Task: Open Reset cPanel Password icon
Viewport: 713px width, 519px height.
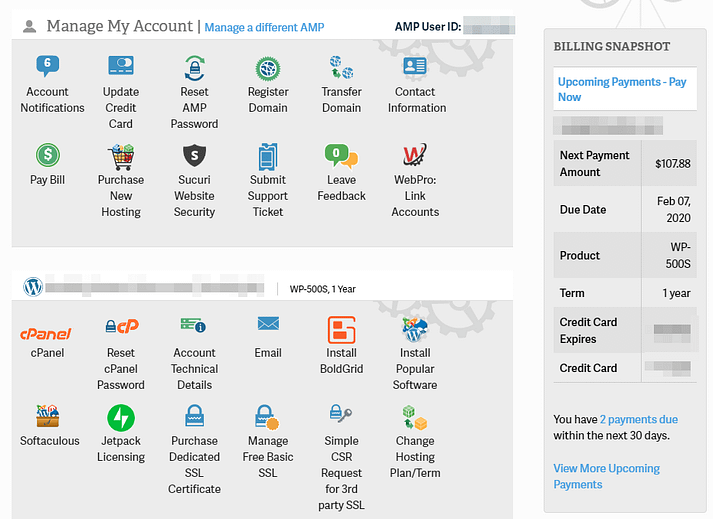Action: [122, 326]
